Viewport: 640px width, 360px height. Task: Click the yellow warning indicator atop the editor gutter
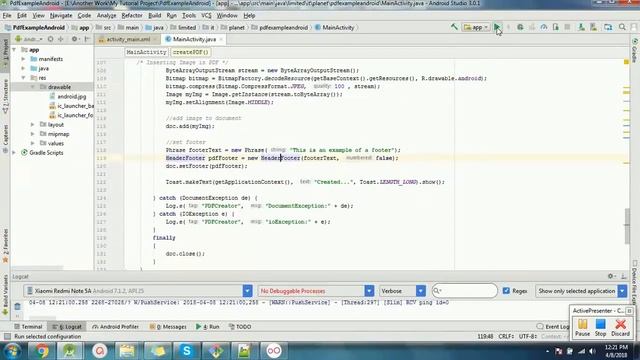click(x=626, y=62)
